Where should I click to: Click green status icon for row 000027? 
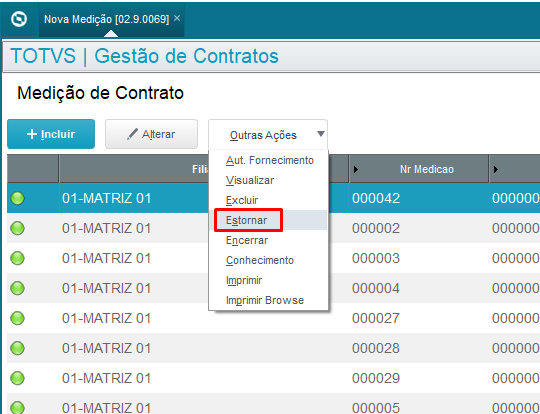point(18,318)
